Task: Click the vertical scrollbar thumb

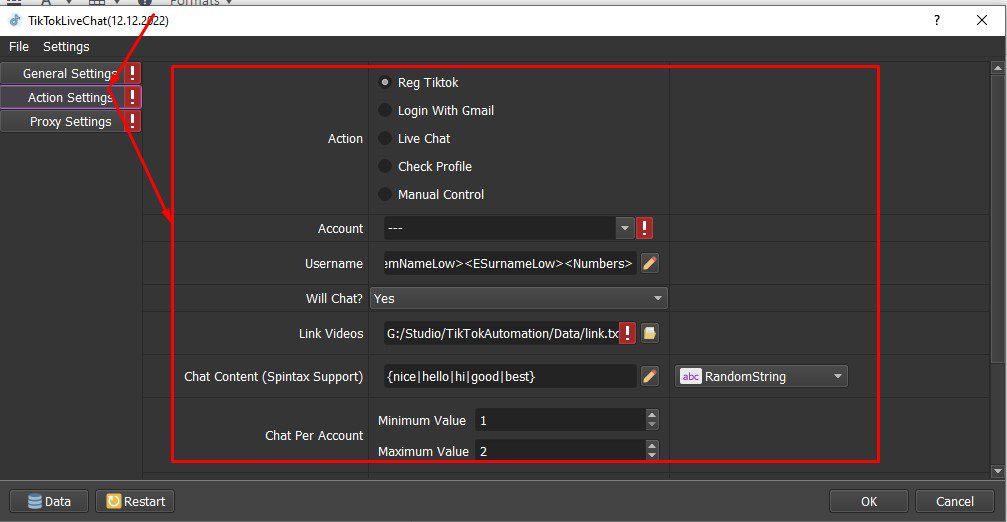Action: pyautogui.click(x=998, y=218)
